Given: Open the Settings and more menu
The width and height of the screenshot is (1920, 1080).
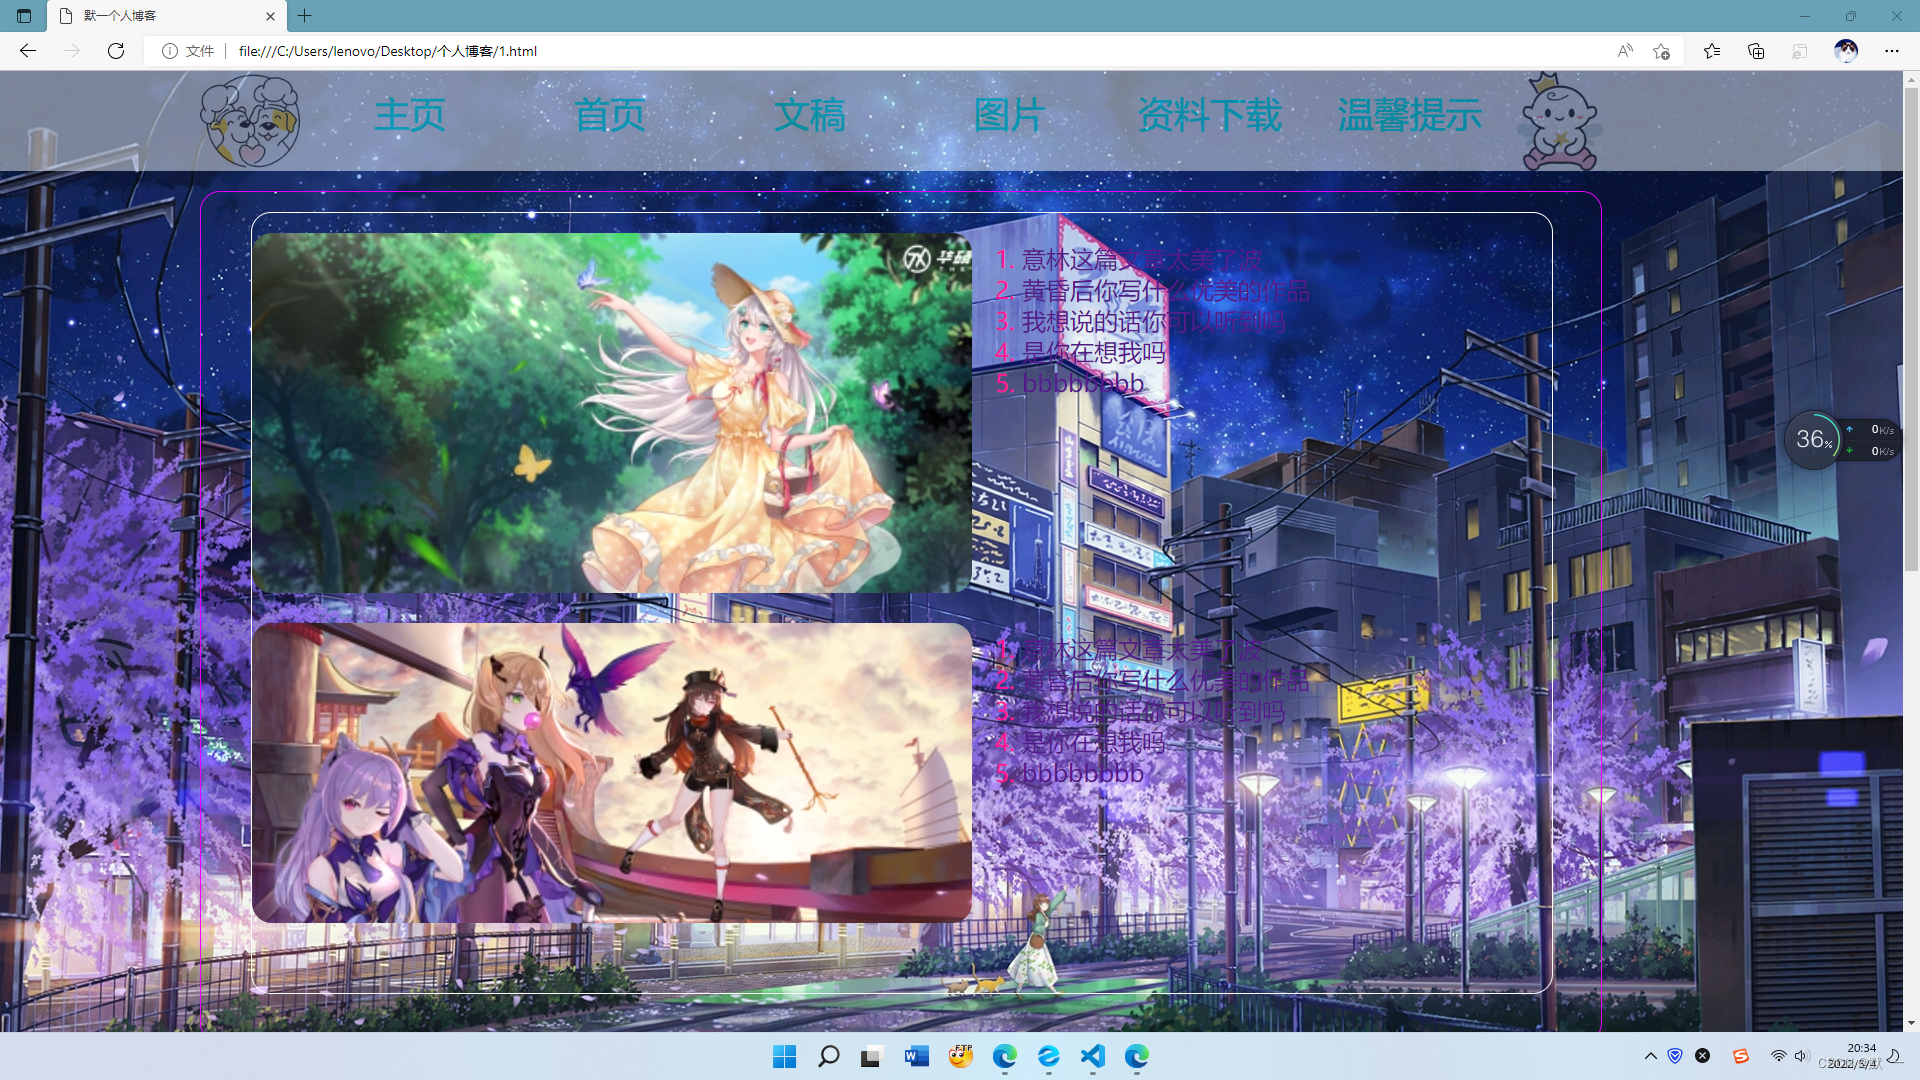Looking at the screenshot, I should click(x=1892, y=51).
